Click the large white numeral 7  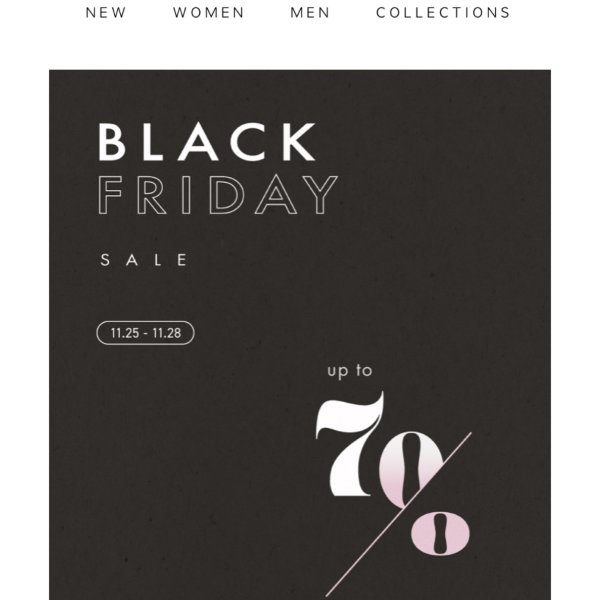click(x=350, y=444)
